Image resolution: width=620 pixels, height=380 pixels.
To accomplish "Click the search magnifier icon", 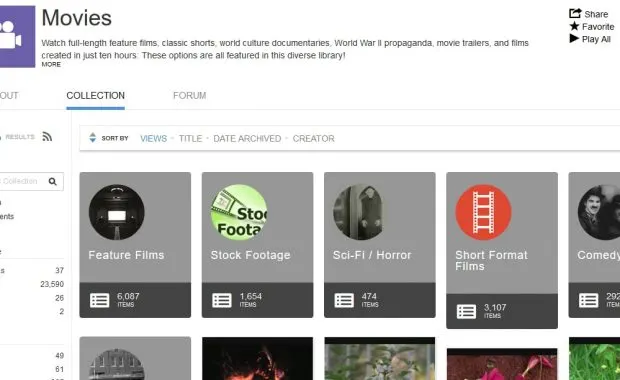I will click(52, 181).
